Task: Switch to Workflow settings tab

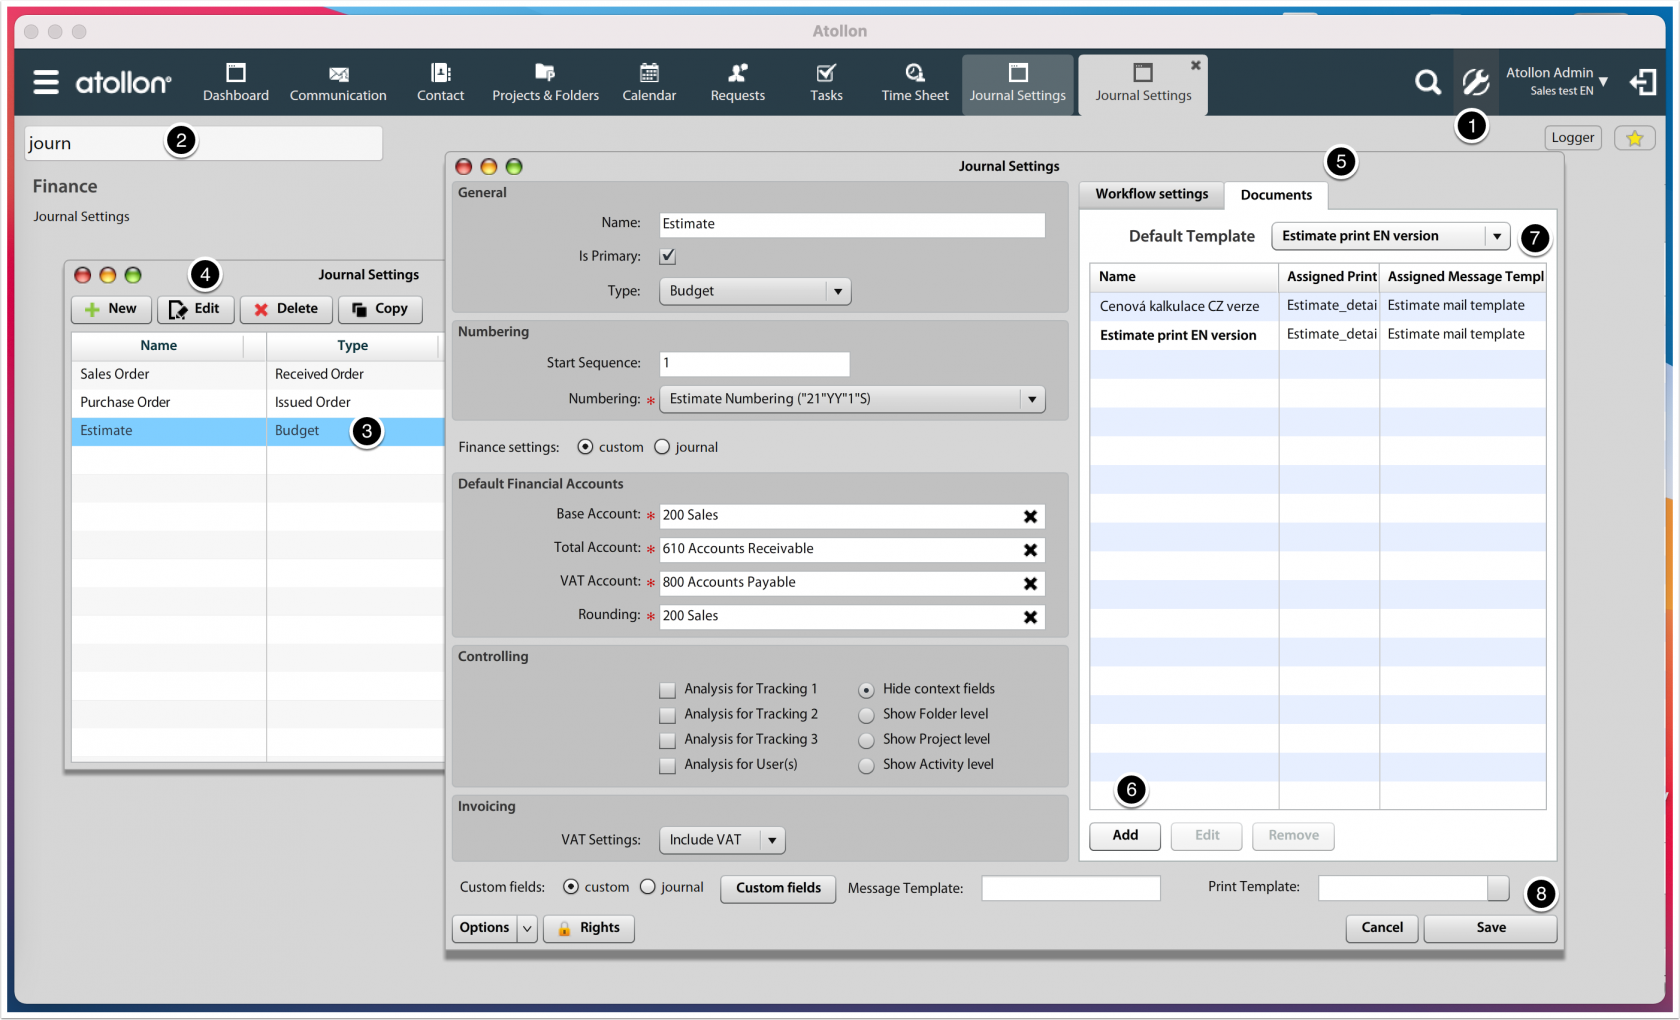Action: (1151, 194)
